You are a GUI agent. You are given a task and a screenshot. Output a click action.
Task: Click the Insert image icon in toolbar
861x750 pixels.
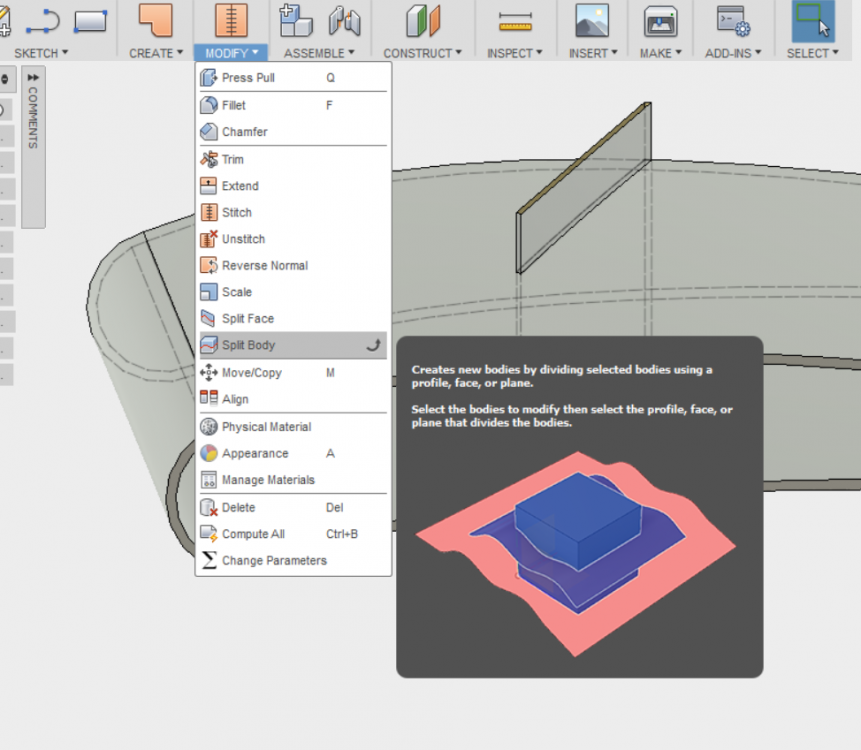coord(592,21)
